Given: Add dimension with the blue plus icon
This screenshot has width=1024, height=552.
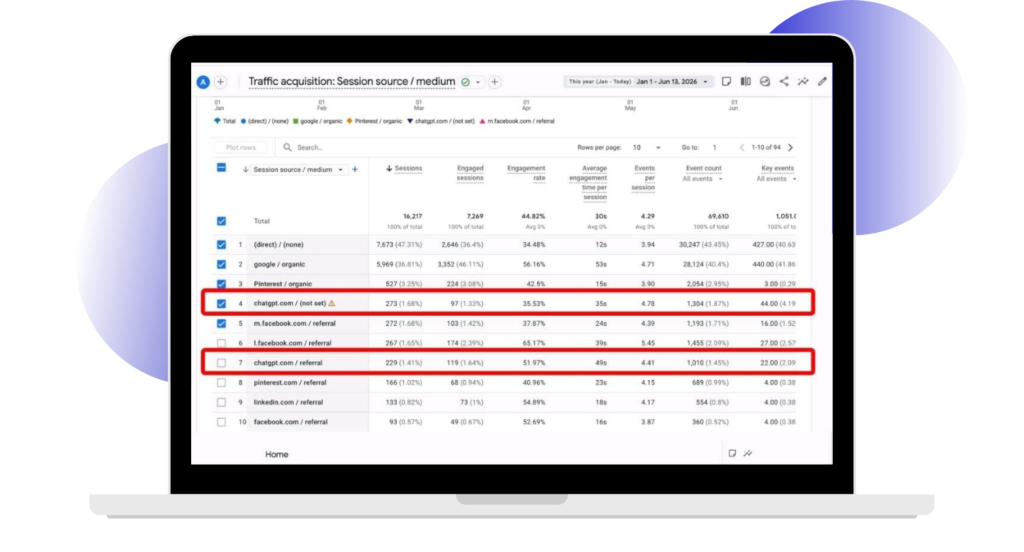Looking at the screenshot, I should coord(355,170).
